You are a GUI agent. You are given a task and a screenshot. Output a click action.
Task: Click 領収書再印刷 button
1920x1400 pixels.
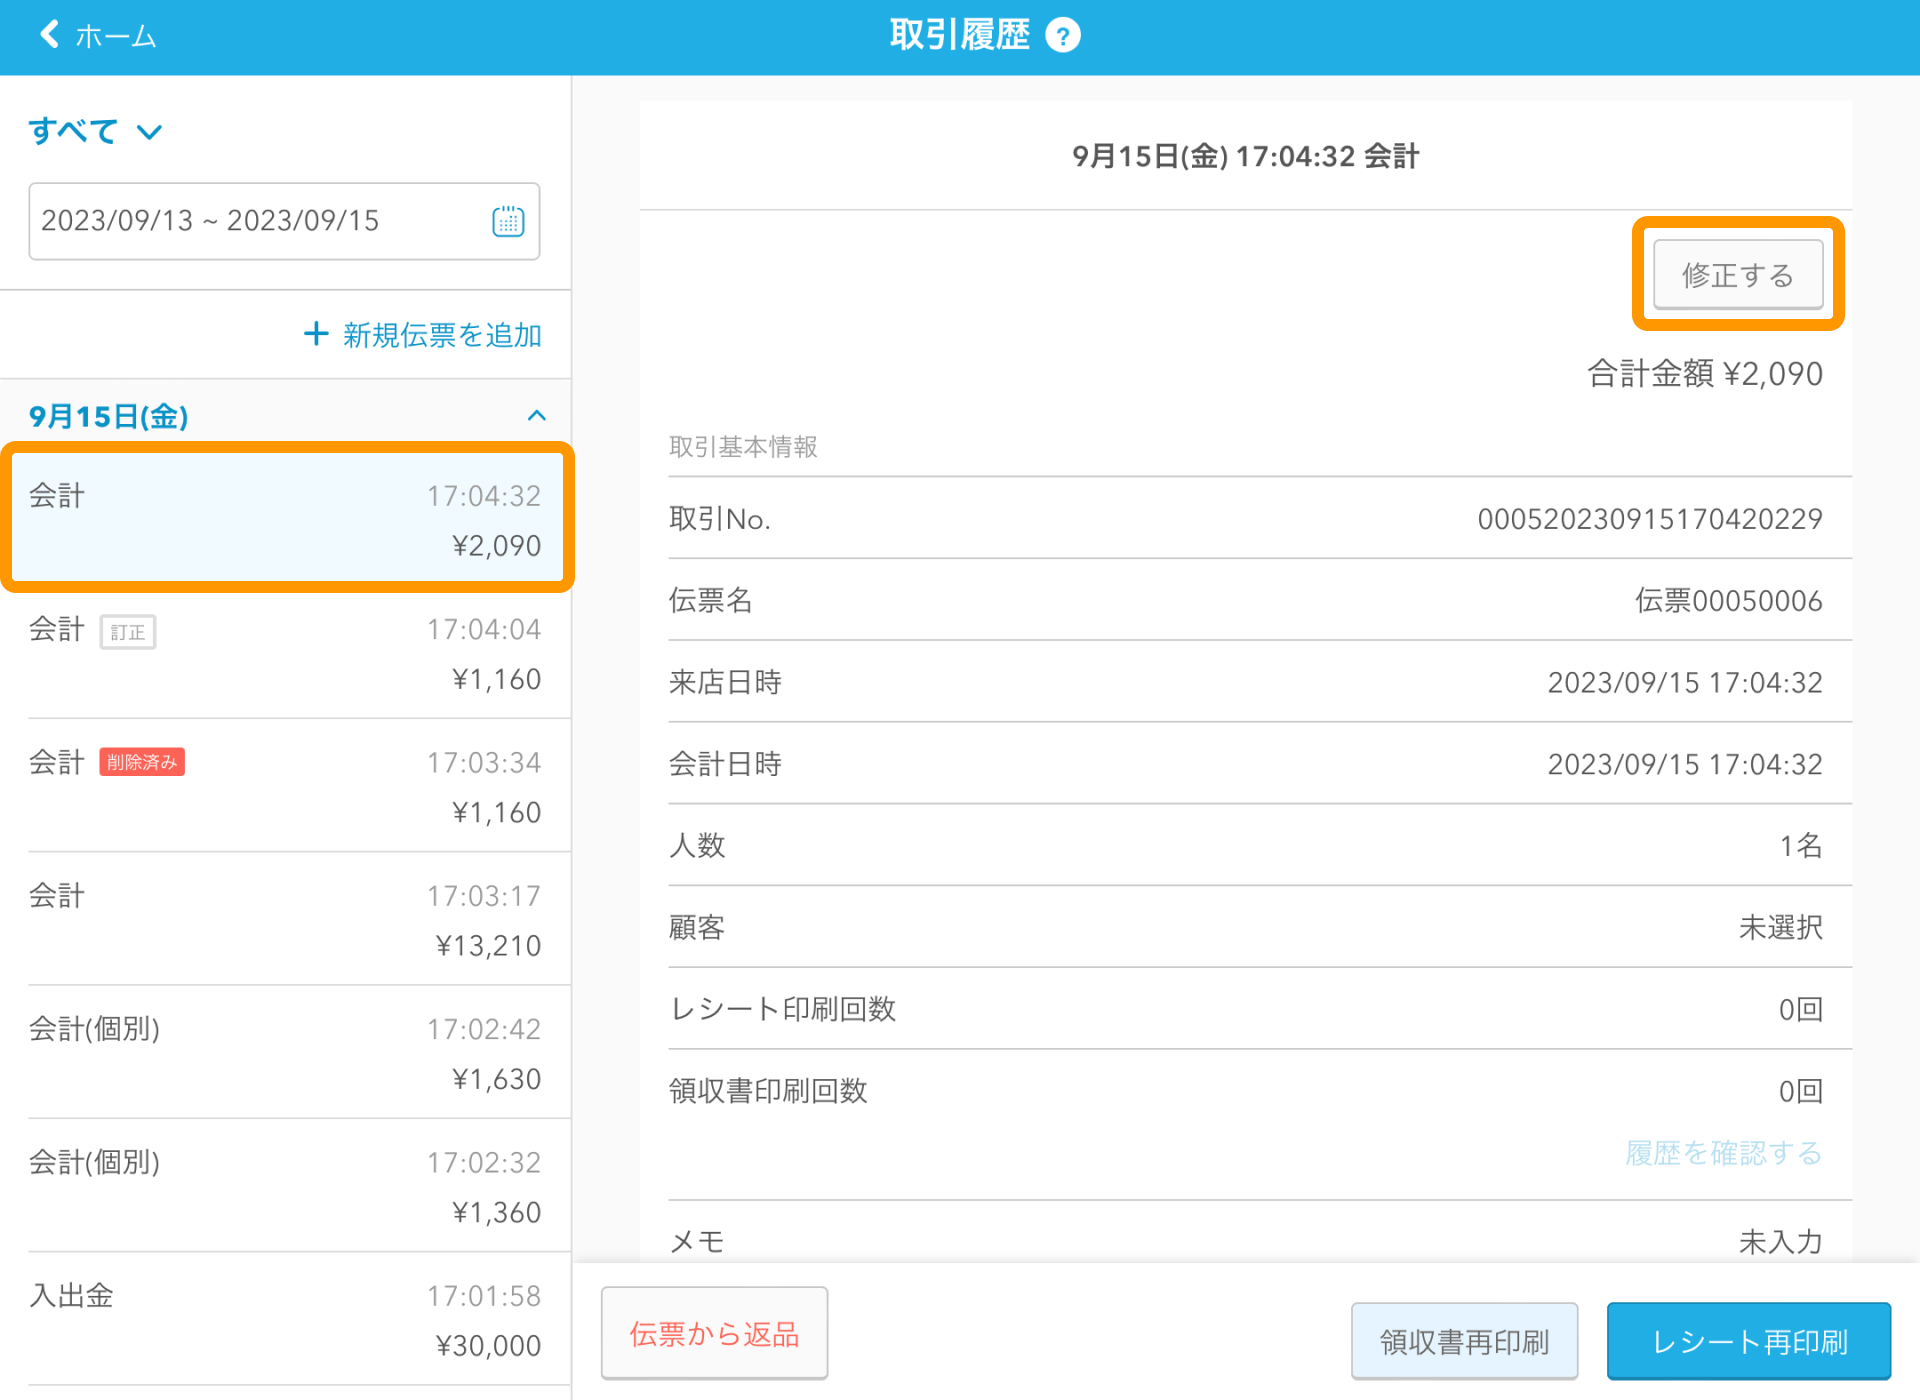coord(1464,1341)
